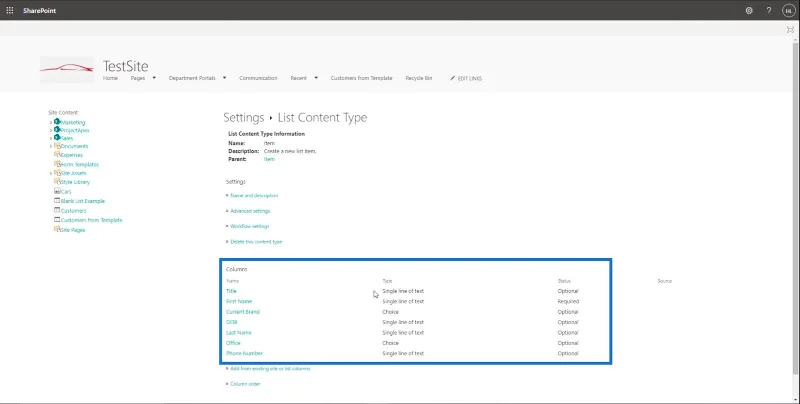The image size is (800, 404).
Task: Open Customers from Template in top navigation
Action: 361,78
